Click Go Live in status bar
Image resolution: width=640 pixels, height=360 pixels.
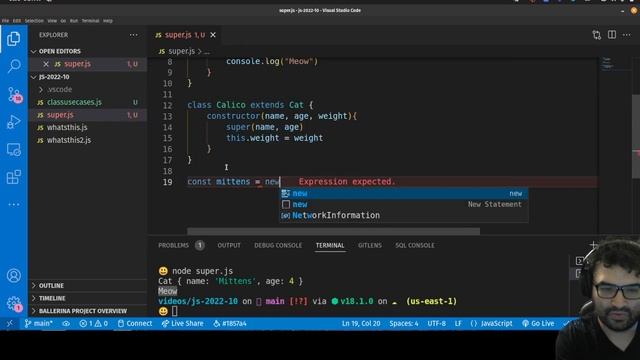point(538,324)
